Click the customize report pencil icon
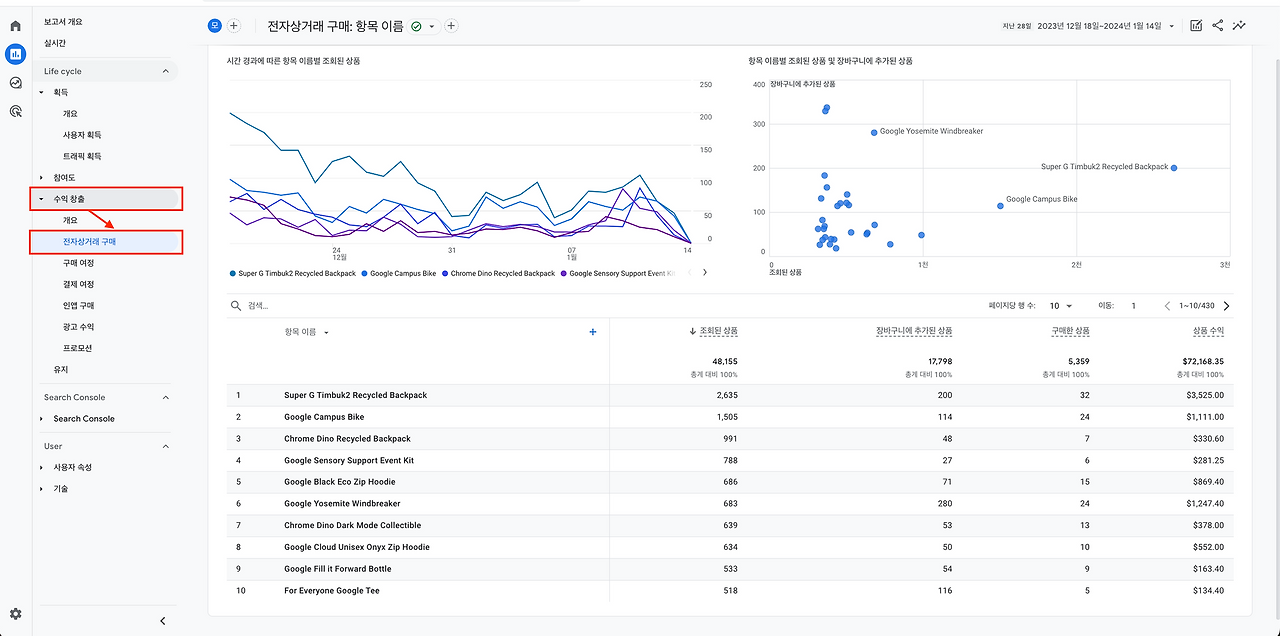Image resolution: width=1280 pixels, height=636 pixels. [1196, 25]
